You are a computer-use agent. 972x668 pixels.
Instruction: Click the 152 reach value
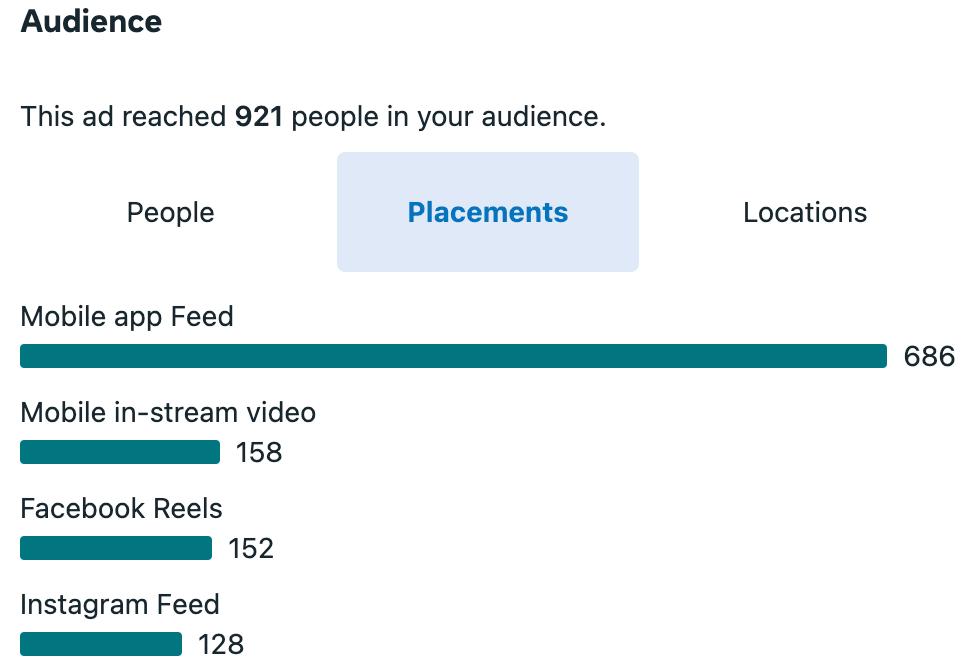[251, 548]
